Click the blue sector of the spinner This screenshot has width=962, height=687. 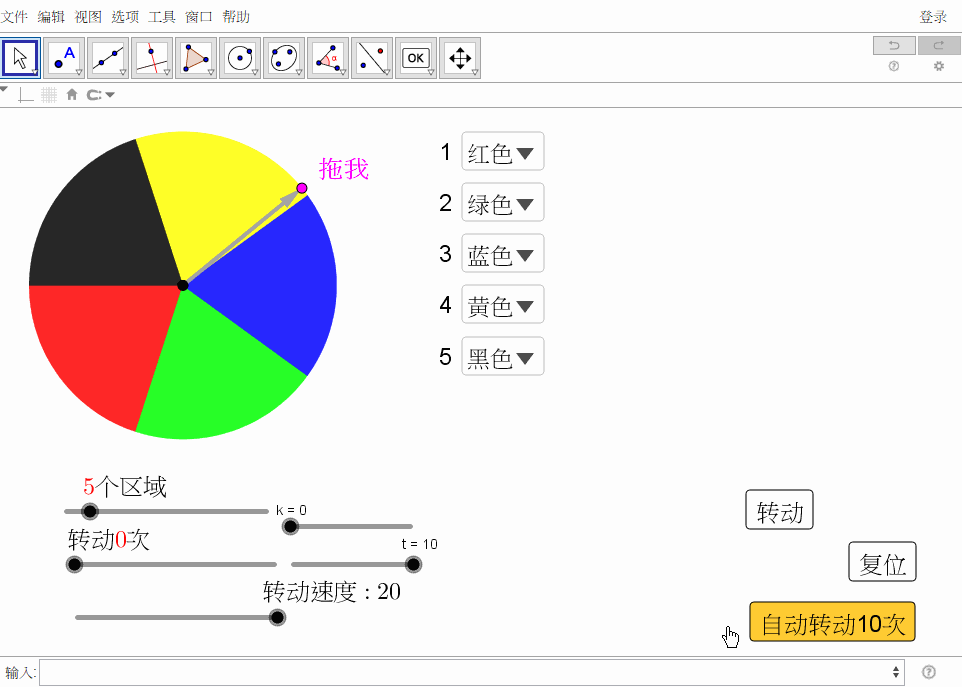coord(276,285)
